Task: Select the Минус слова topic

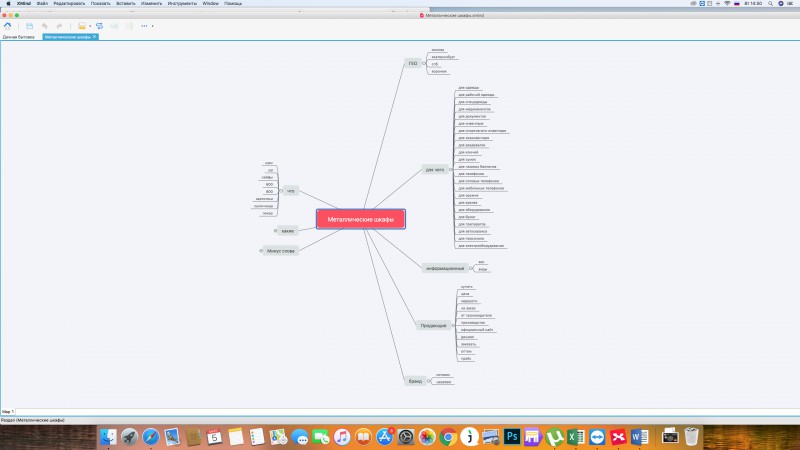Action: pyautogui.click(x=281, y=251)
